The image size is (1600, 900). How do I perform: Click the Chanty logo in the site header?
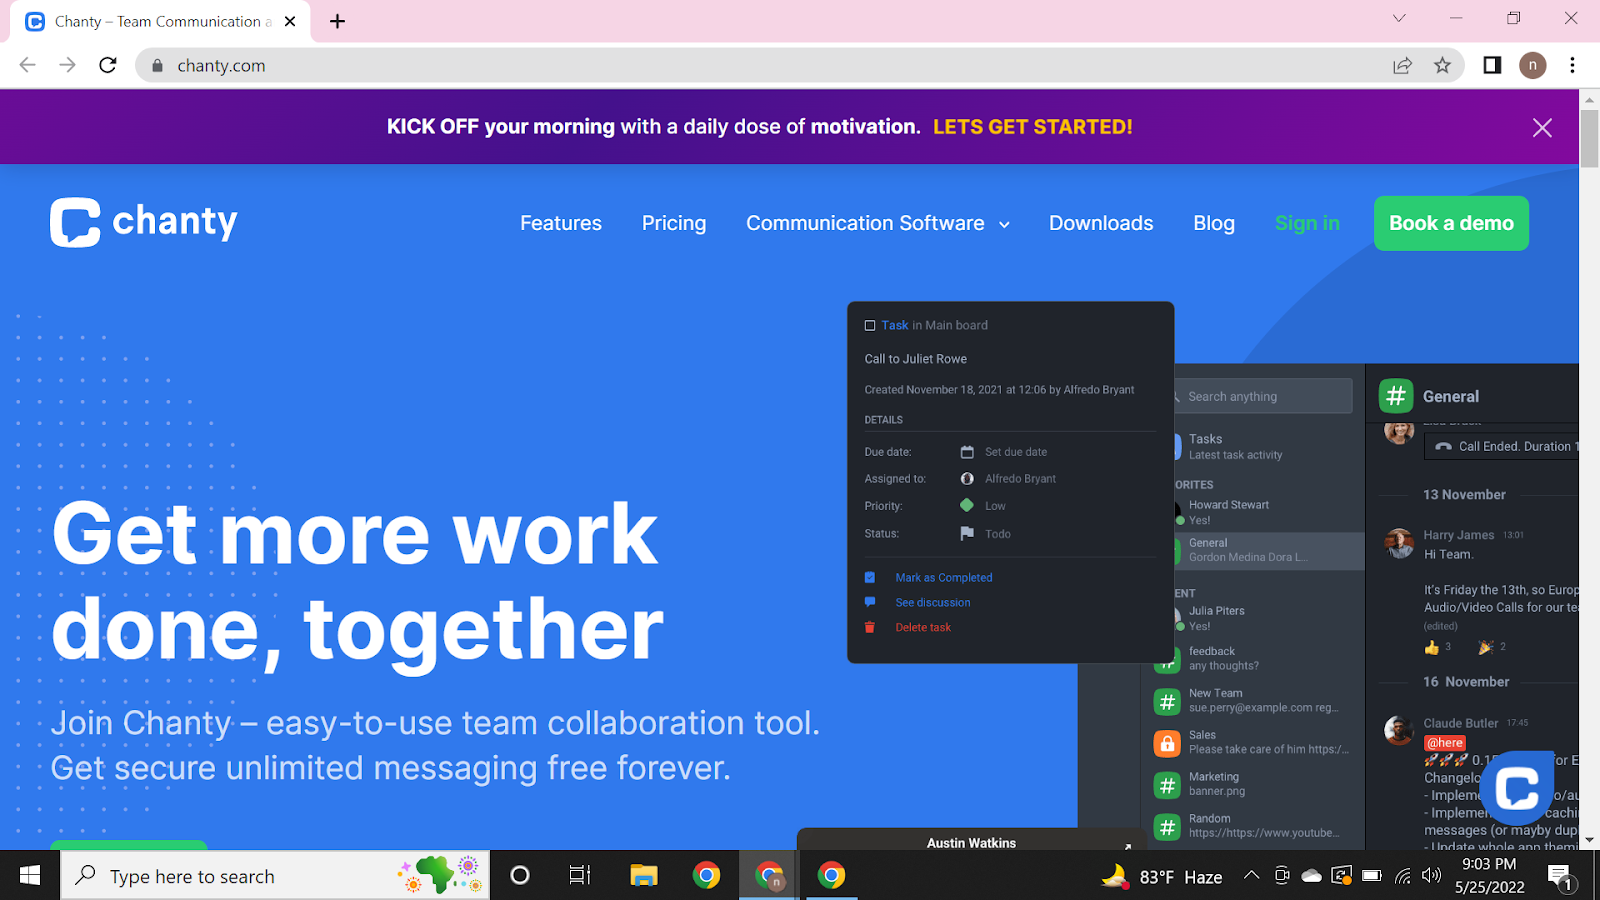(144, 222)
